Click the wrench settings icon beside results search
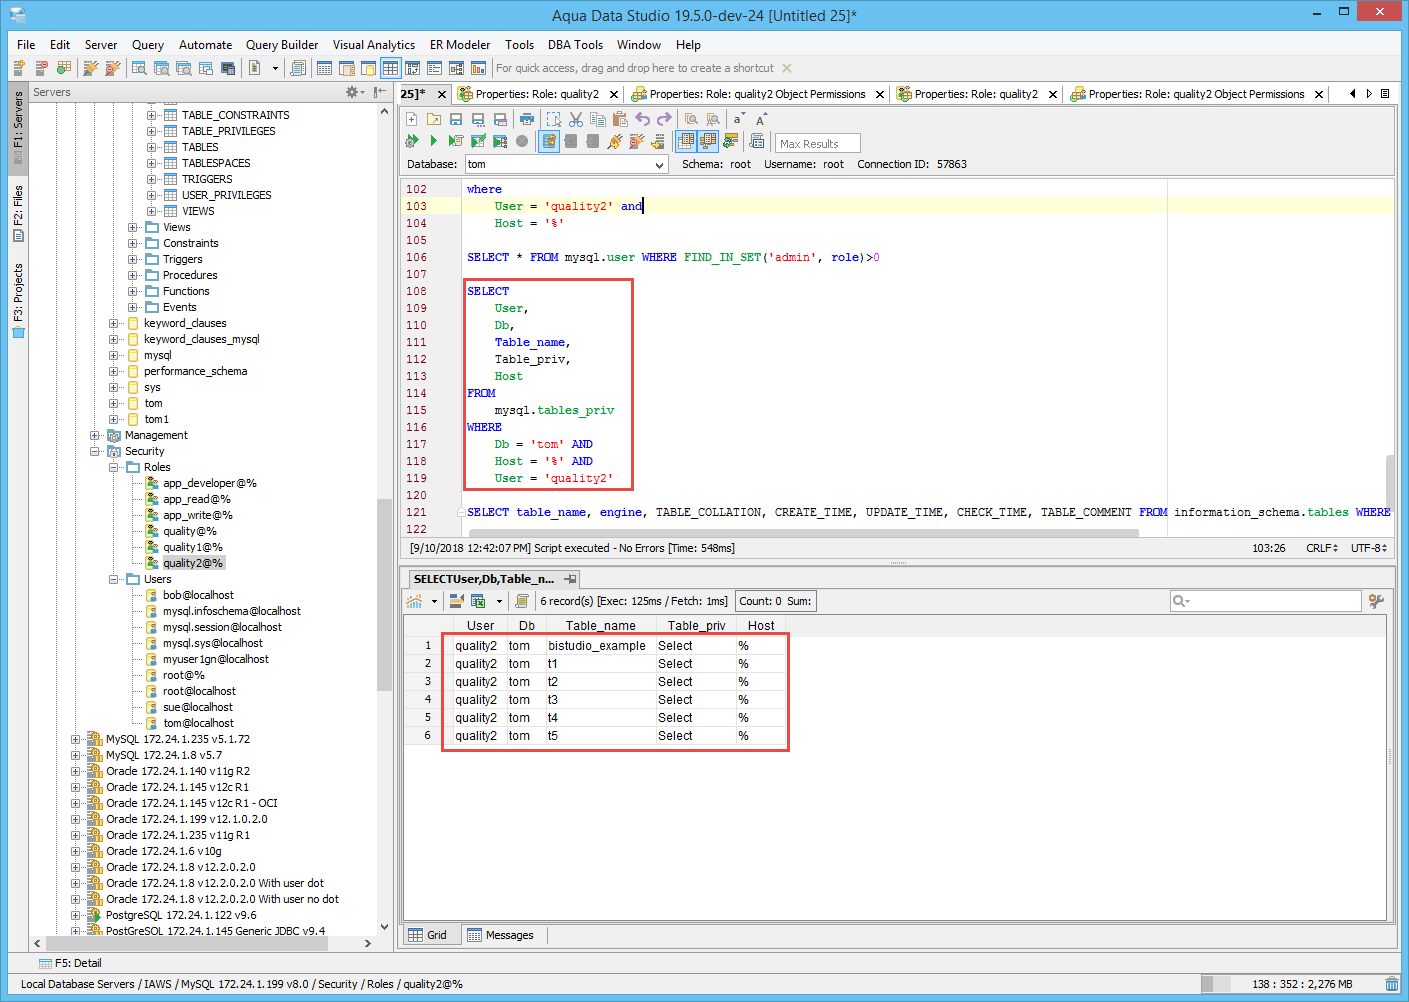 click(x=1377, y=601)
